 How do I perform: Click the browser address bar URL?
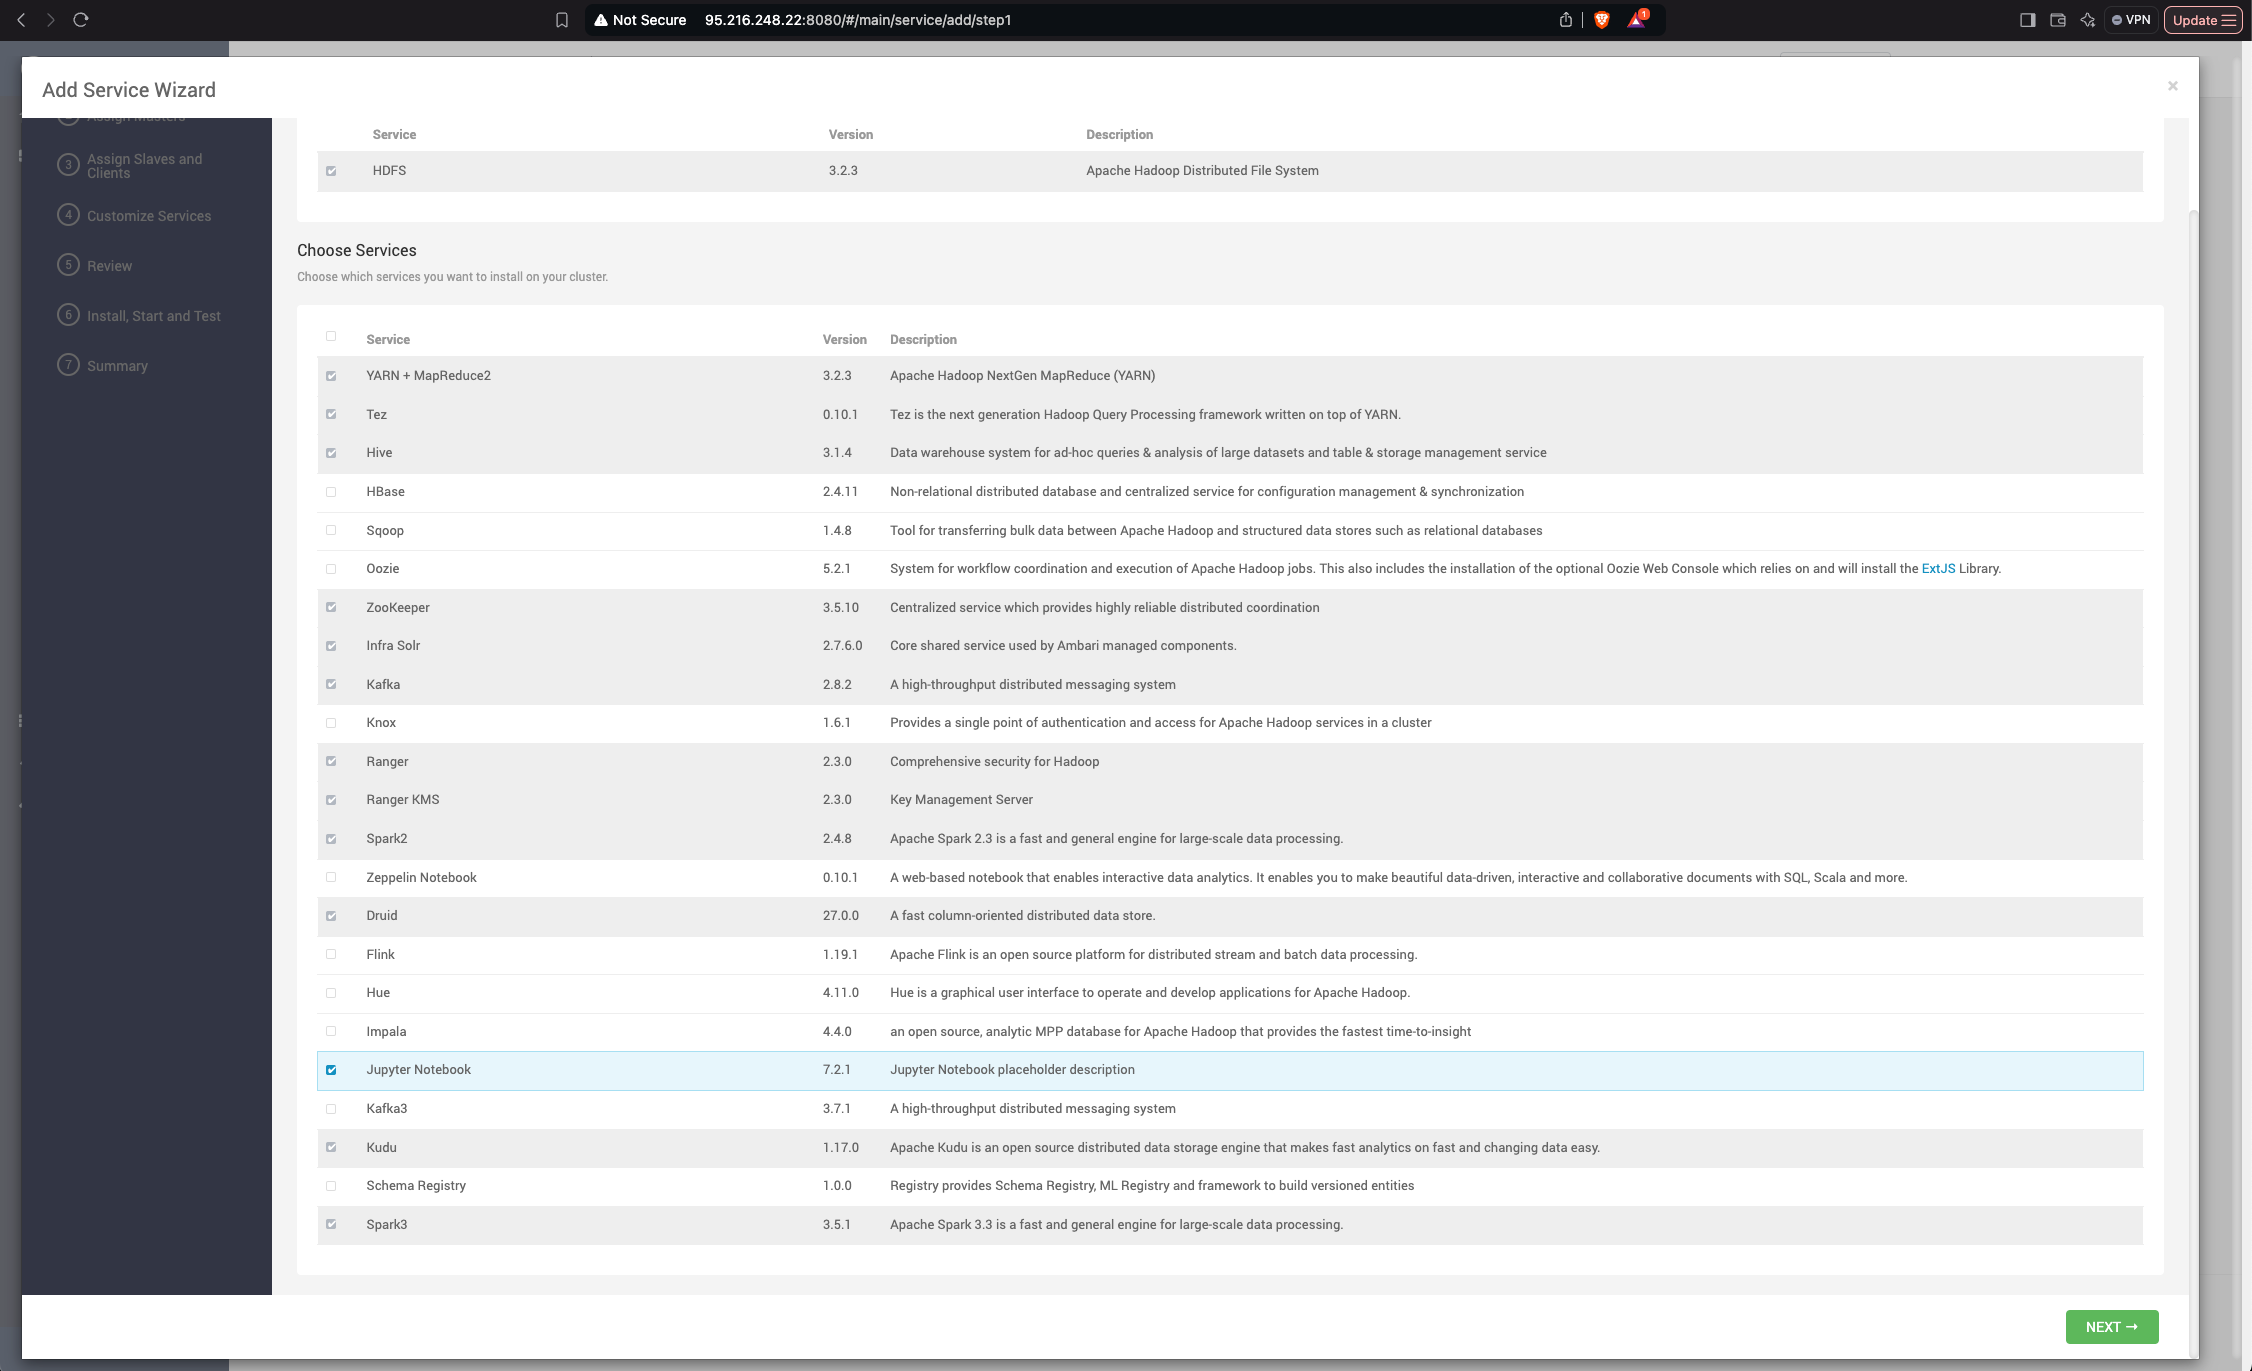point(858,20)
